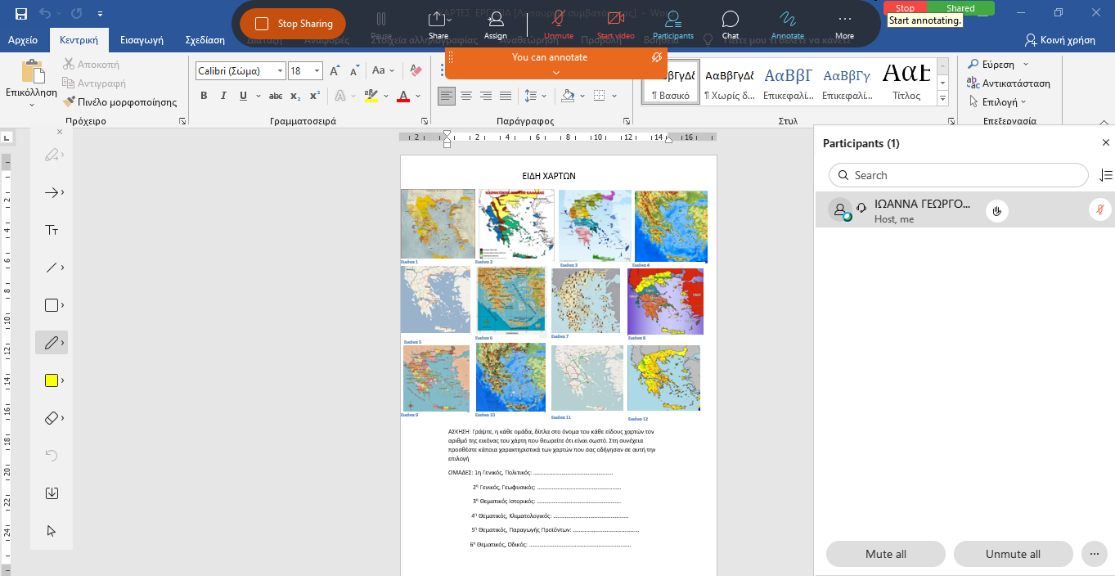Click Format Painter (Πινέλο μορφοποίησης)
The image size is (1115, 576).
point(119,102)
